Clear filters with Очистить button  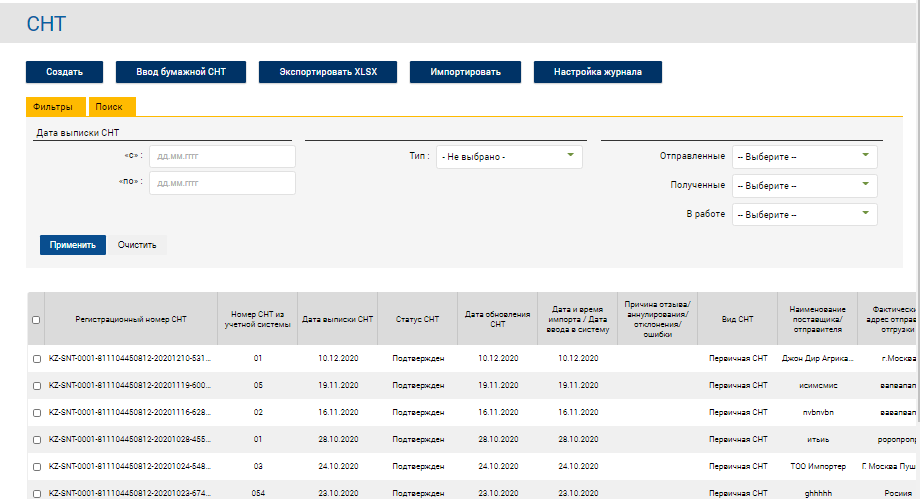(x=137, y=245)
